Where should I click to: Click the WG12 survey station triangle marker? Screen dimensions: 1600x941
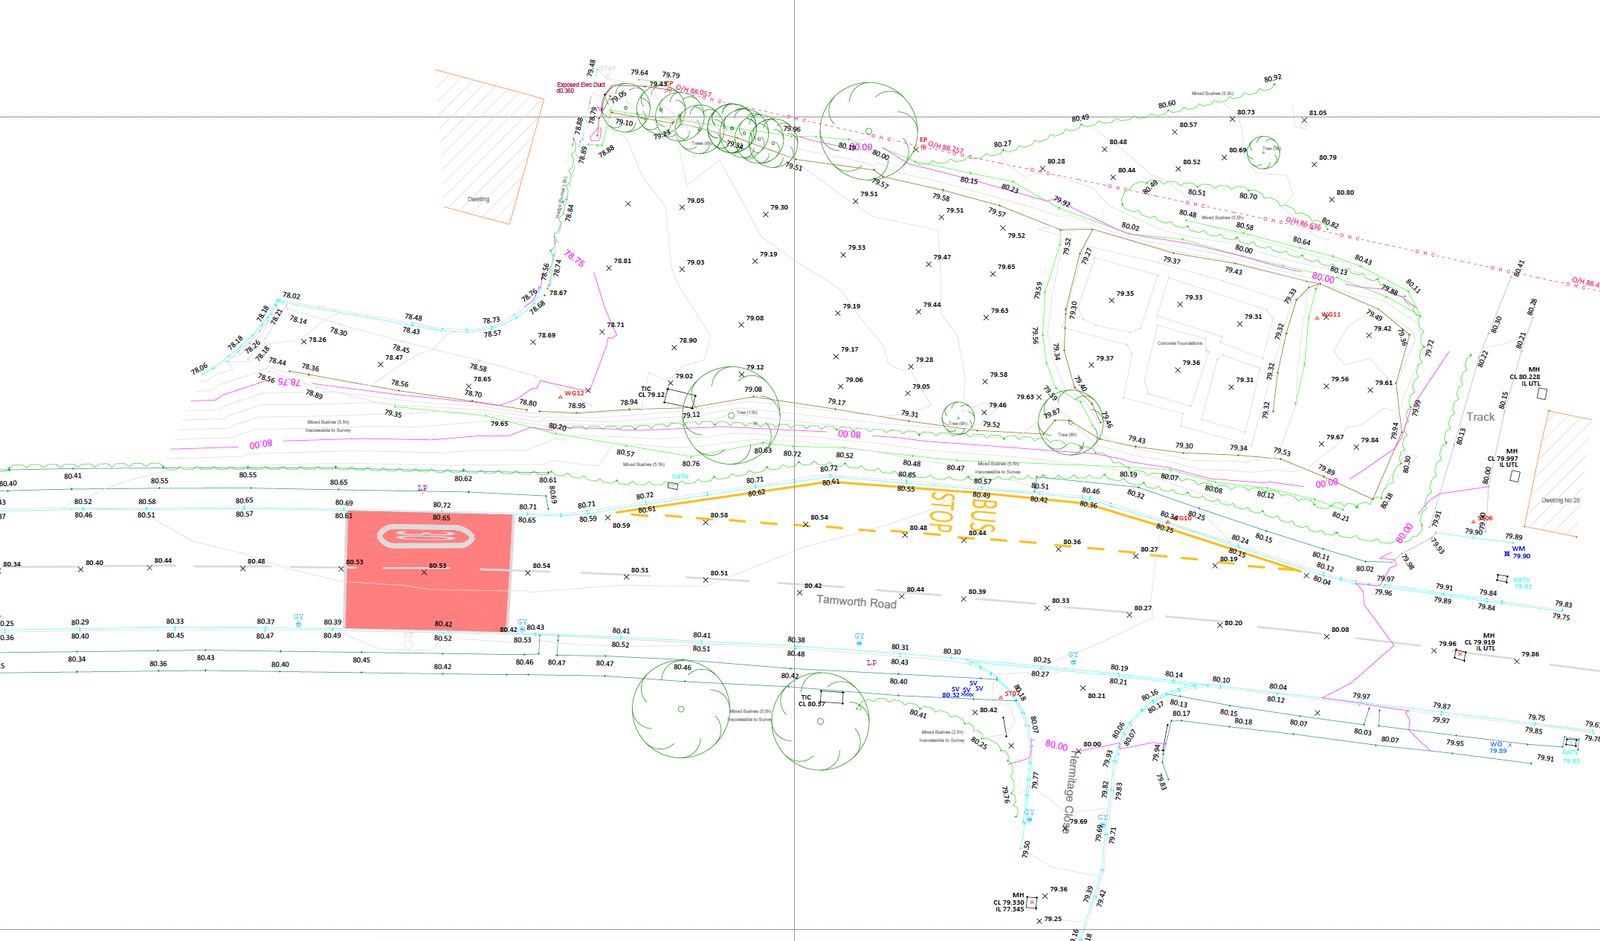pos(560,396)
